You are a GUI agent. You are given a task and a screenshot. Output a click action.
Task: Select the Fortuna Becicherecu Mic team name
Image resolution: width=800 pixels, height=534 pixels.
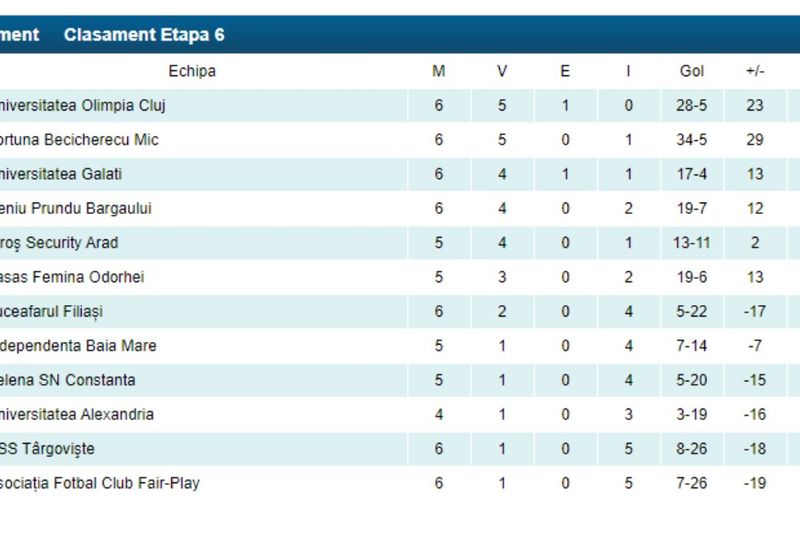click(79, 140)
